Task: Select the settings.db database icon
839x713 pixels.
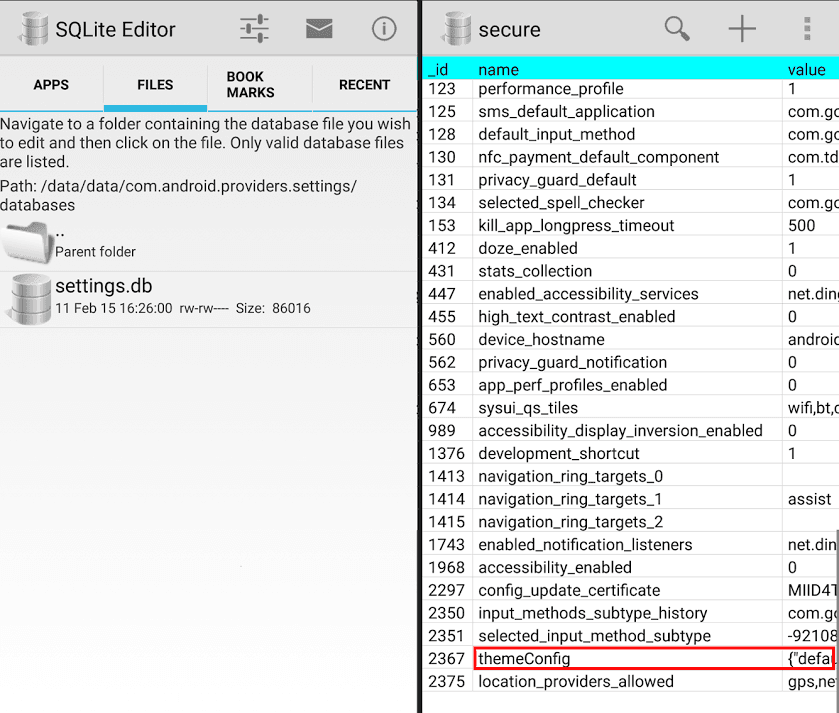Action: coord(30,298)
